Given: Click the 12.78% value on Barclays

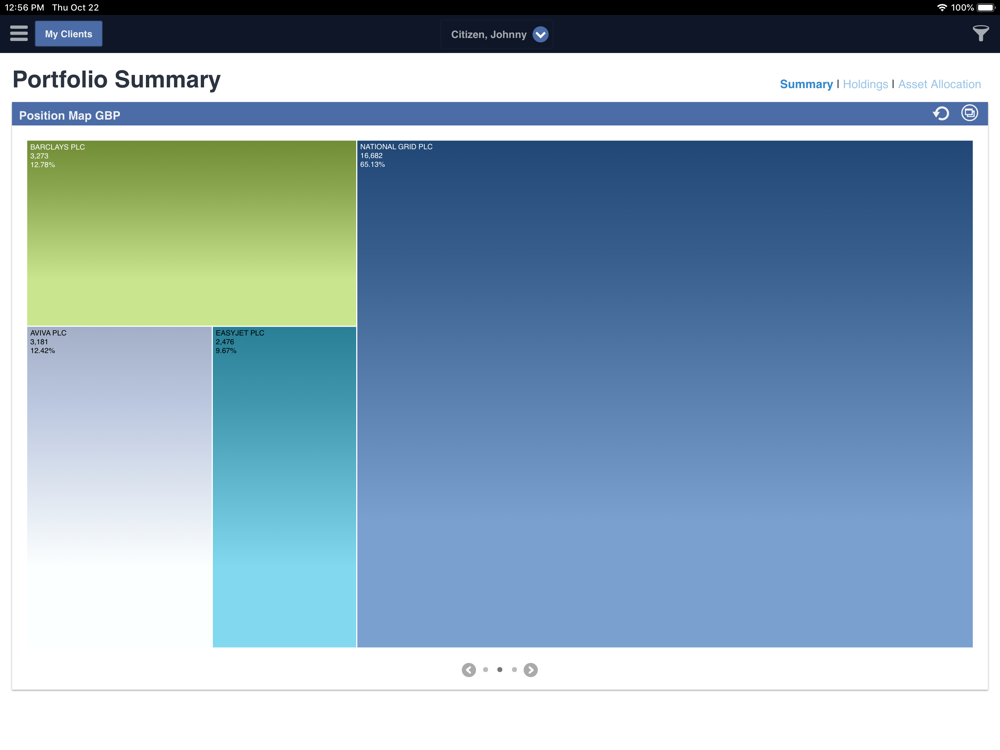Looking at the screenshot, I should (x=43, y=165).
